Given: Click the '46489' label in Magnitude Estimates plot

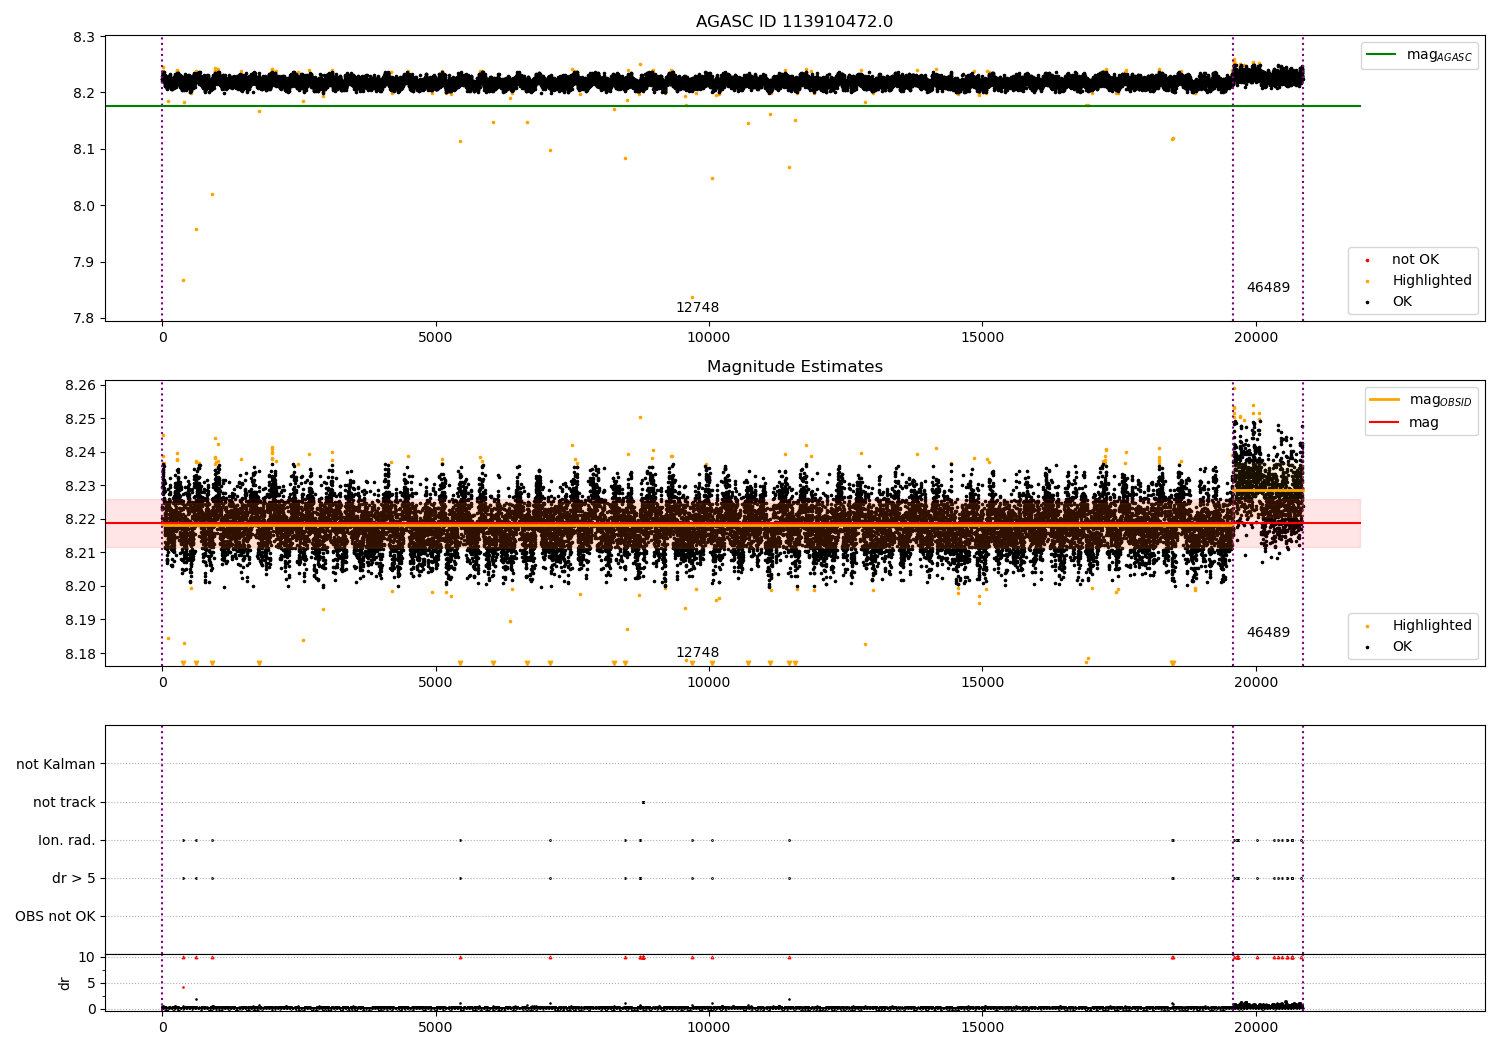Looking at the screenshot, I should (1267, 633).
